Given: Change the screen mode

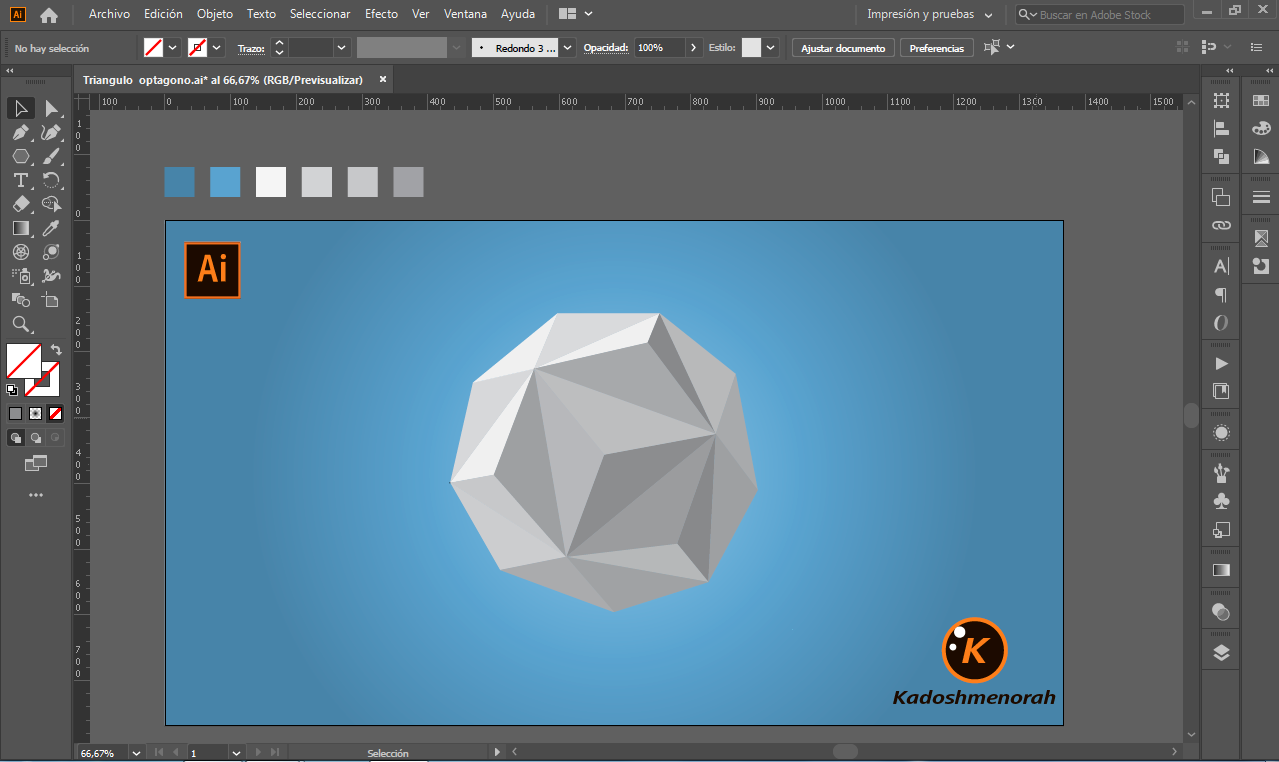Looking at the screenshot, I should [x=36, y=463].
